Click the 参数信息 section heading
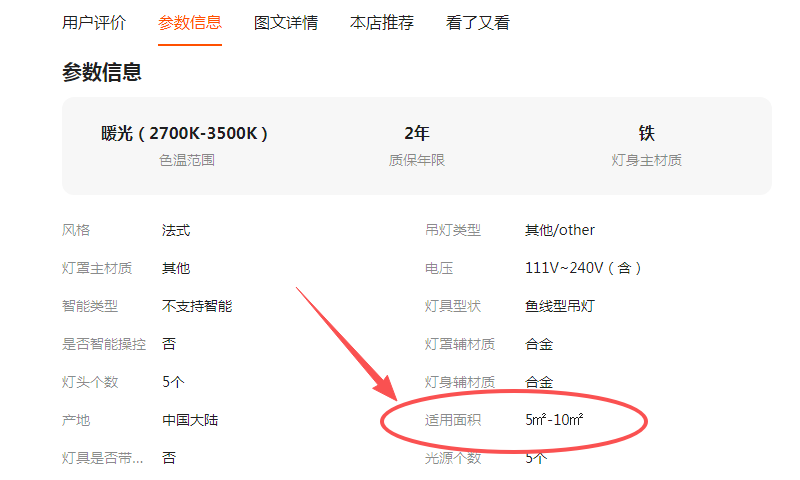The image size is (800, 480). coord(102,72)
